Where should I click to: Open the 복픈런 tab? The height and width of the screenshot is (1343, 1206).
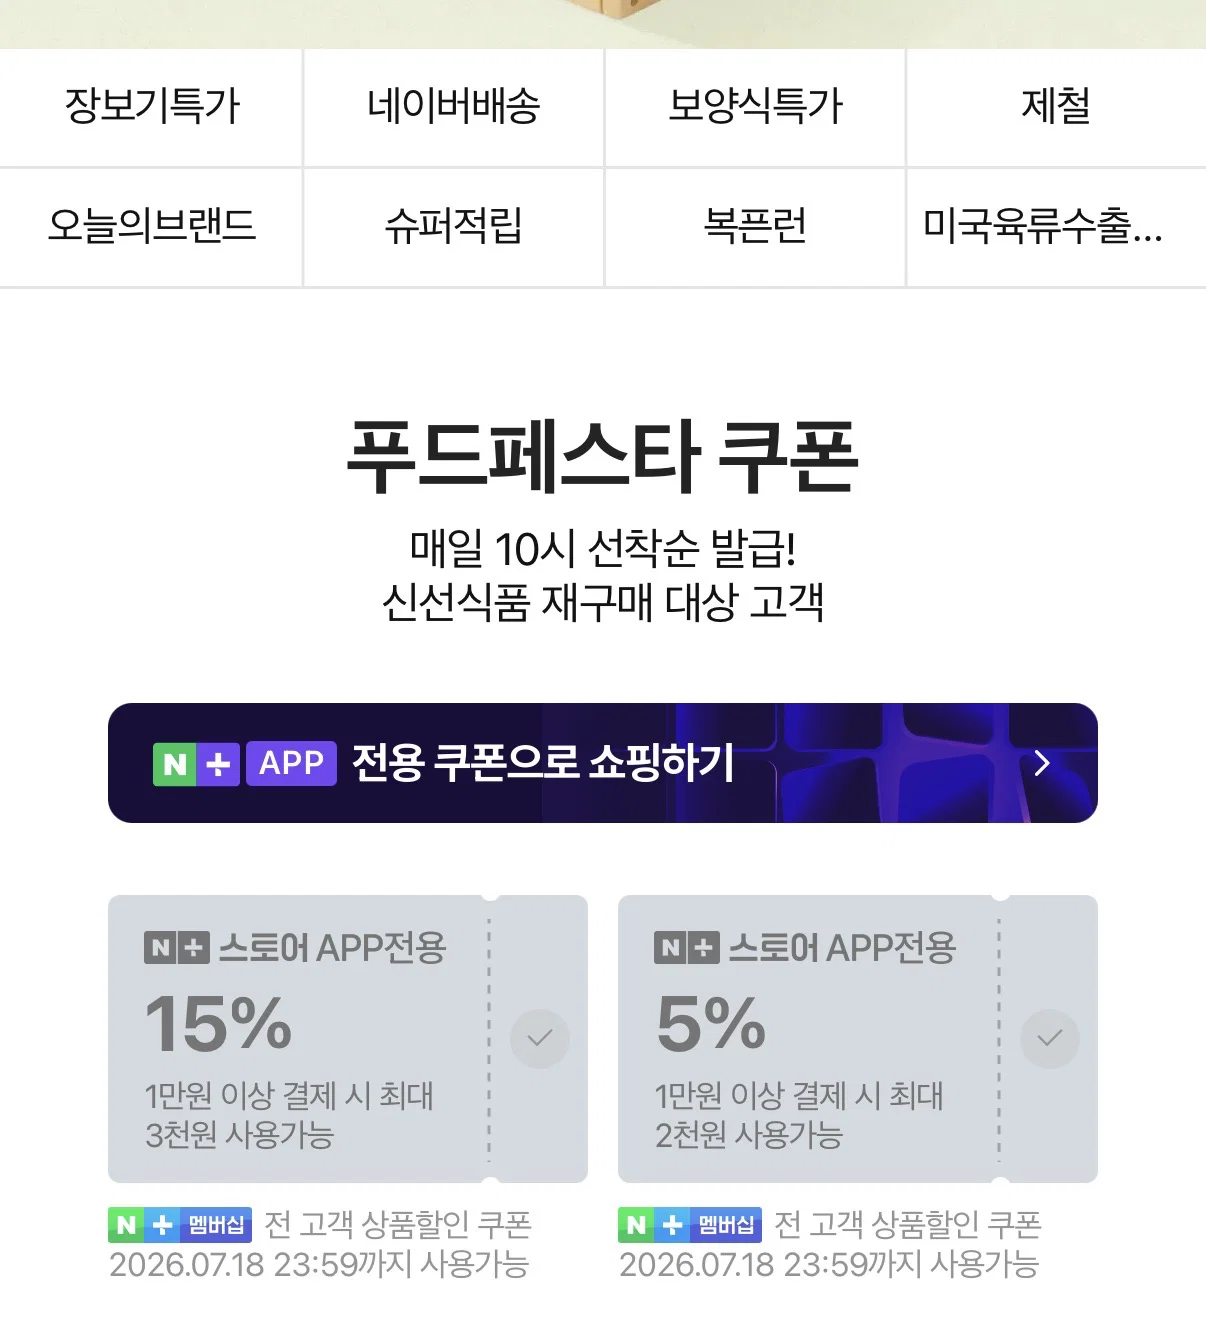(755, 227)
